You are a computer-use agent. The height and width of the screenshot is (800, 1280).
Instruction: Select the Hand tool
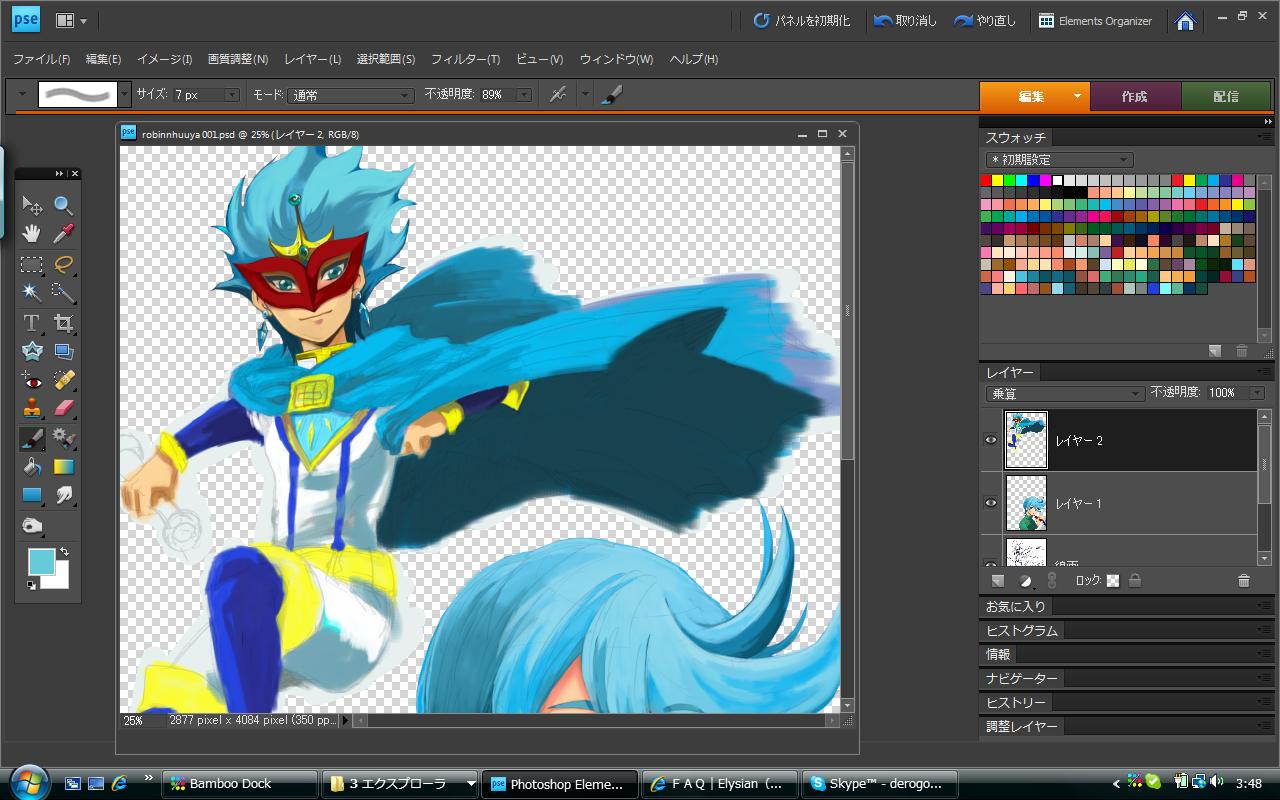pos(32,234)
